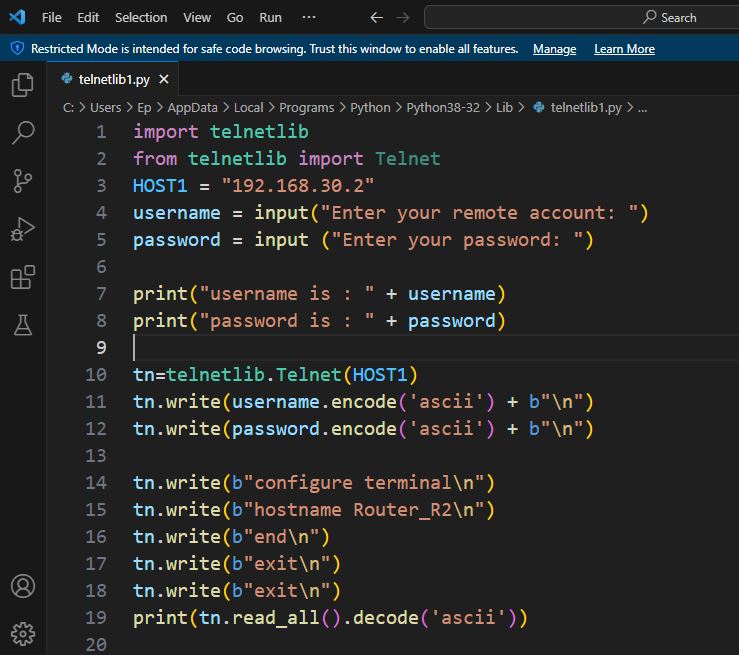Viewport: 739px width, 655px height.
Task: Click "username is : " string on line 7
Action: (x=287, y=294)
